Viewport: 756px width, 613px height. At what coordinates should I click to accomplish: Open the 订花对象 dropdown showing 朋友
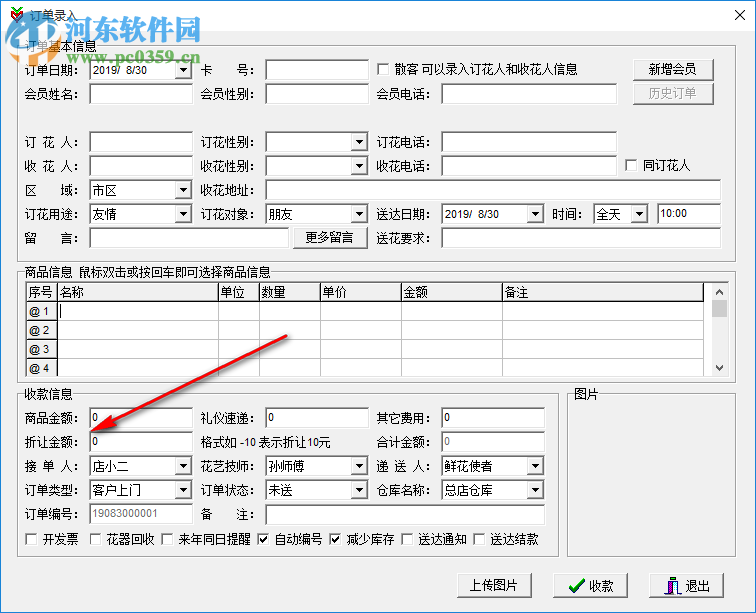click(x=359, y=214)
